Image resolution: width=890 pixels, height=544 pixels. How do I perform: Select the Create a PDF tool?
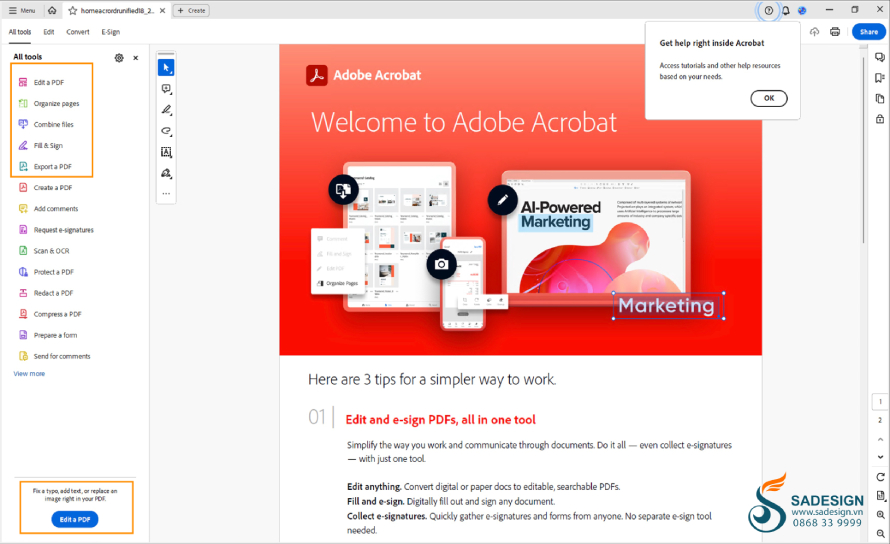(x=45, y=187)
